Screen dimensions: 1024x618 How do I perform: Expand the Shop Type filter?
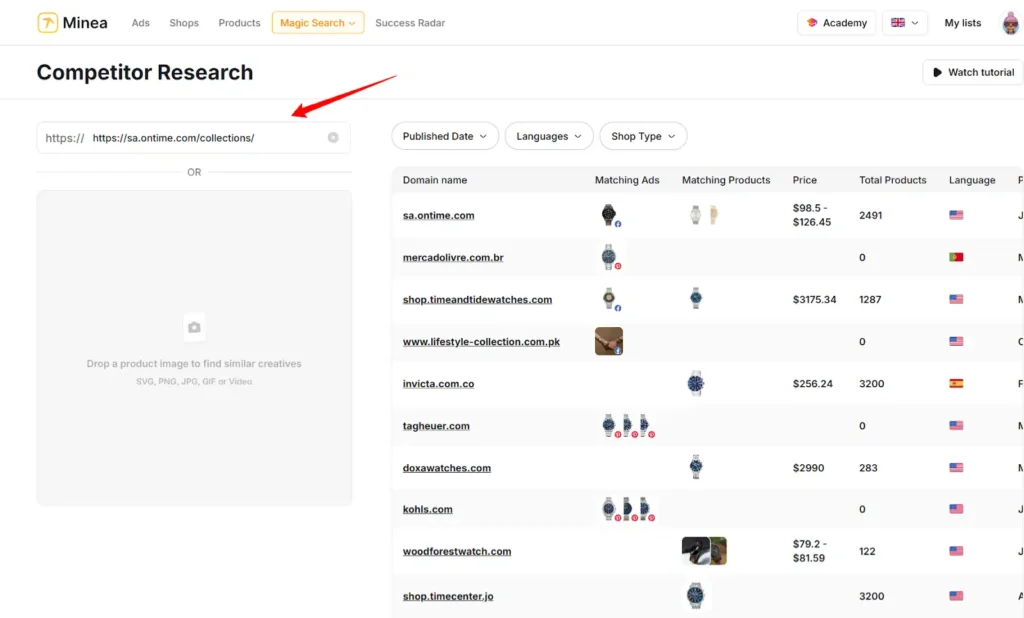(x=643, y=136)
